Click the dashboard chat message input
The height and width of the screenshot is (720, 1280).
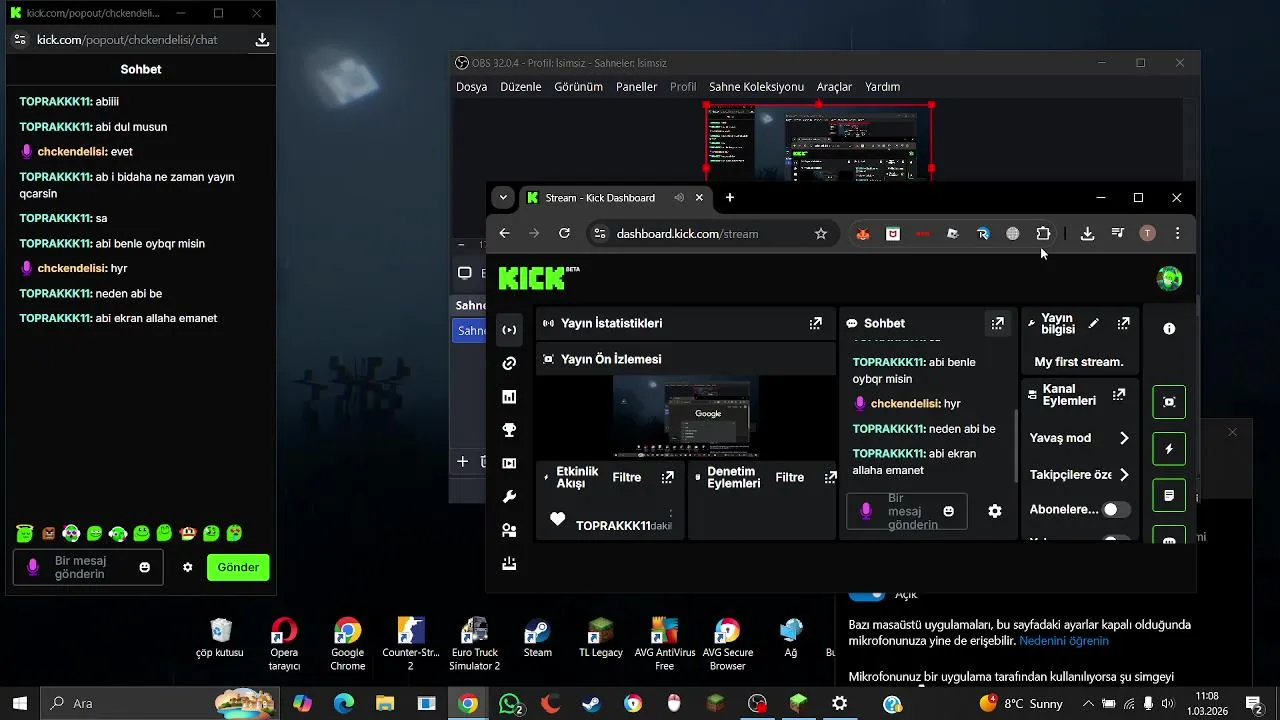click(906, 511)
